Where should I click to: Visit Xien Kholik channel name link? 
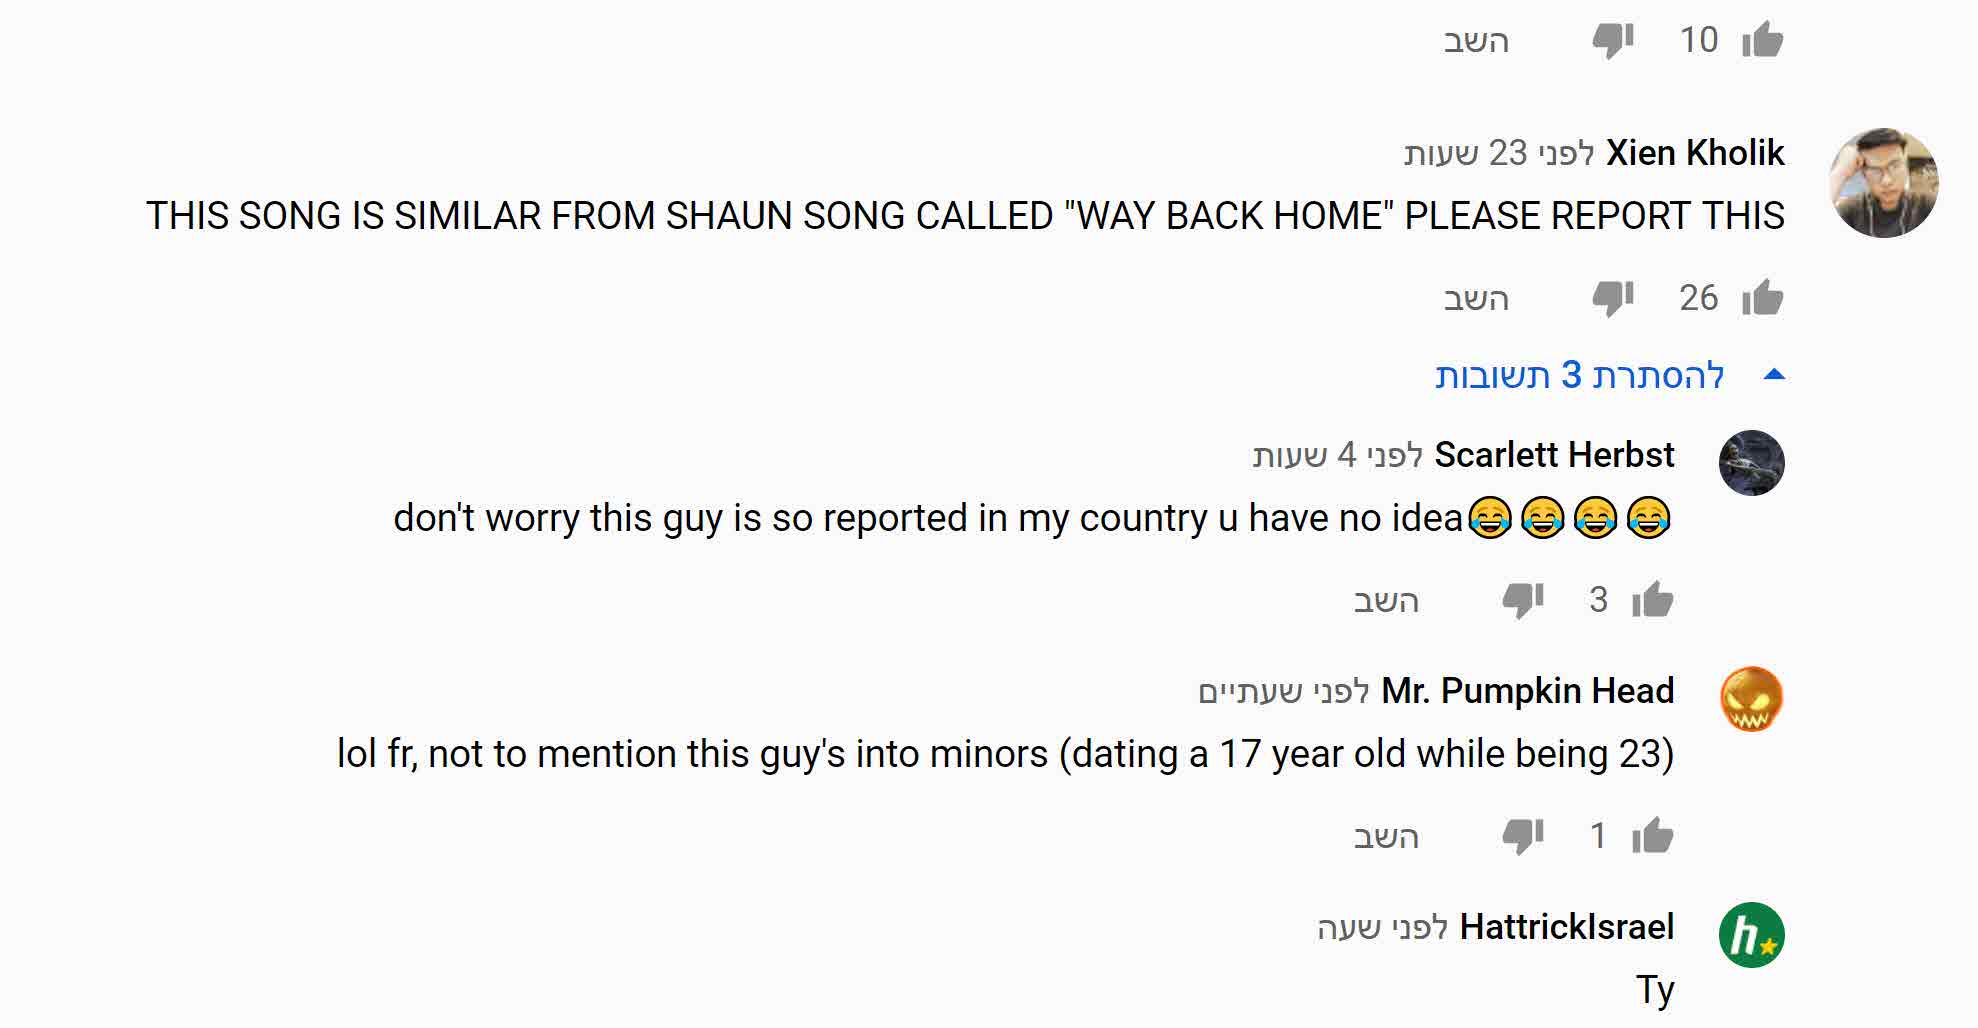(1695, 153)
